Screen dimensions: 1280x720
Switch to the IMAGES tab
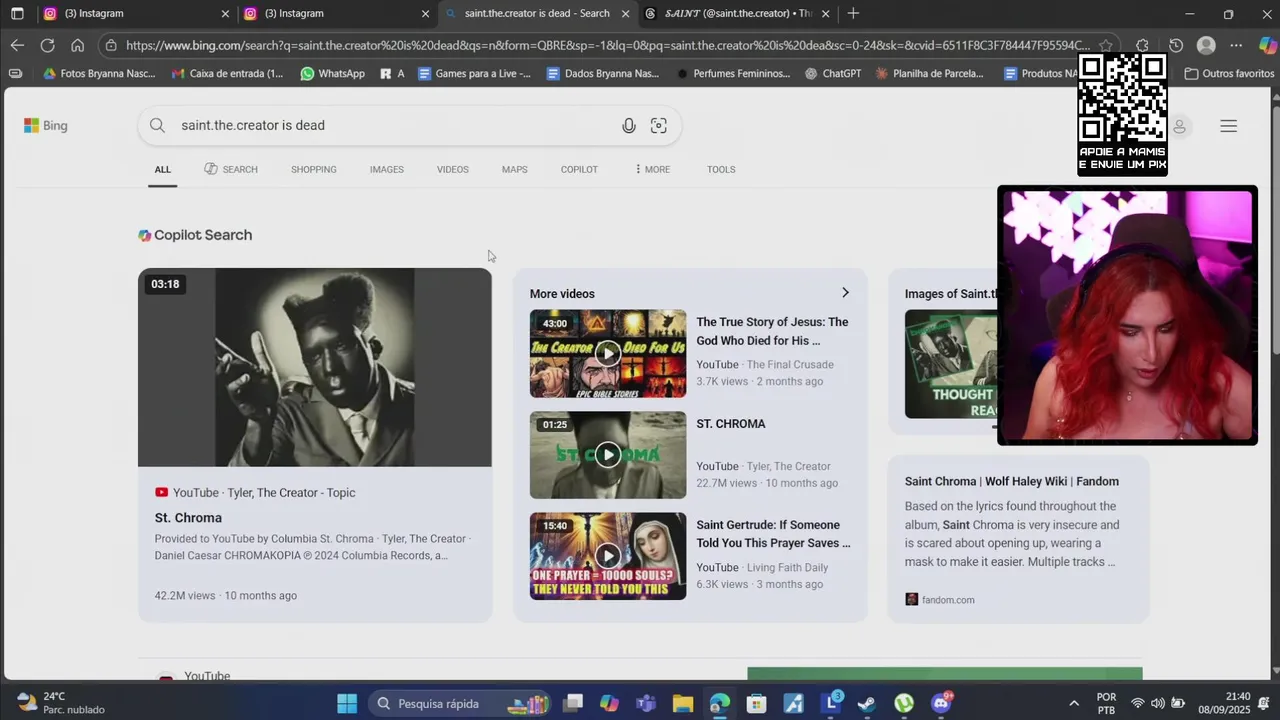click(x=387, y=169)
